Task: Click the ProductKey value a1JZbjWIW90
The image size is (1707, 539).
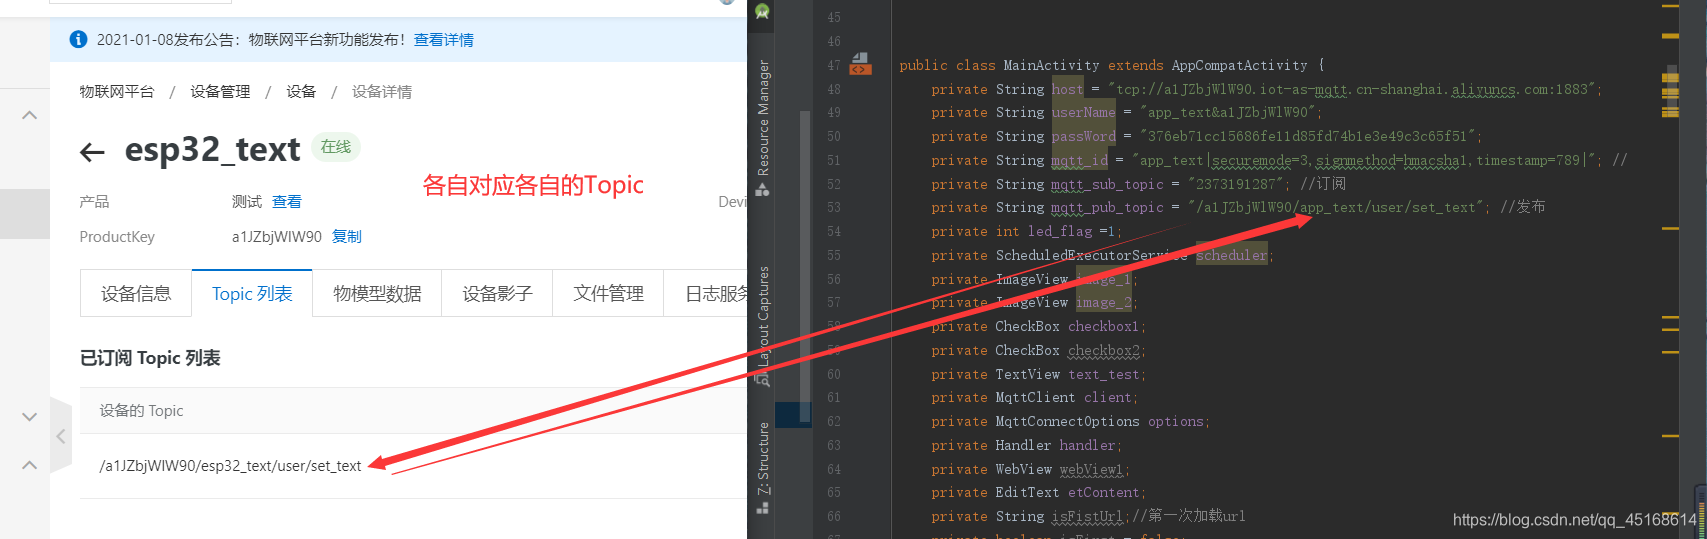Action: coord(277,237)
